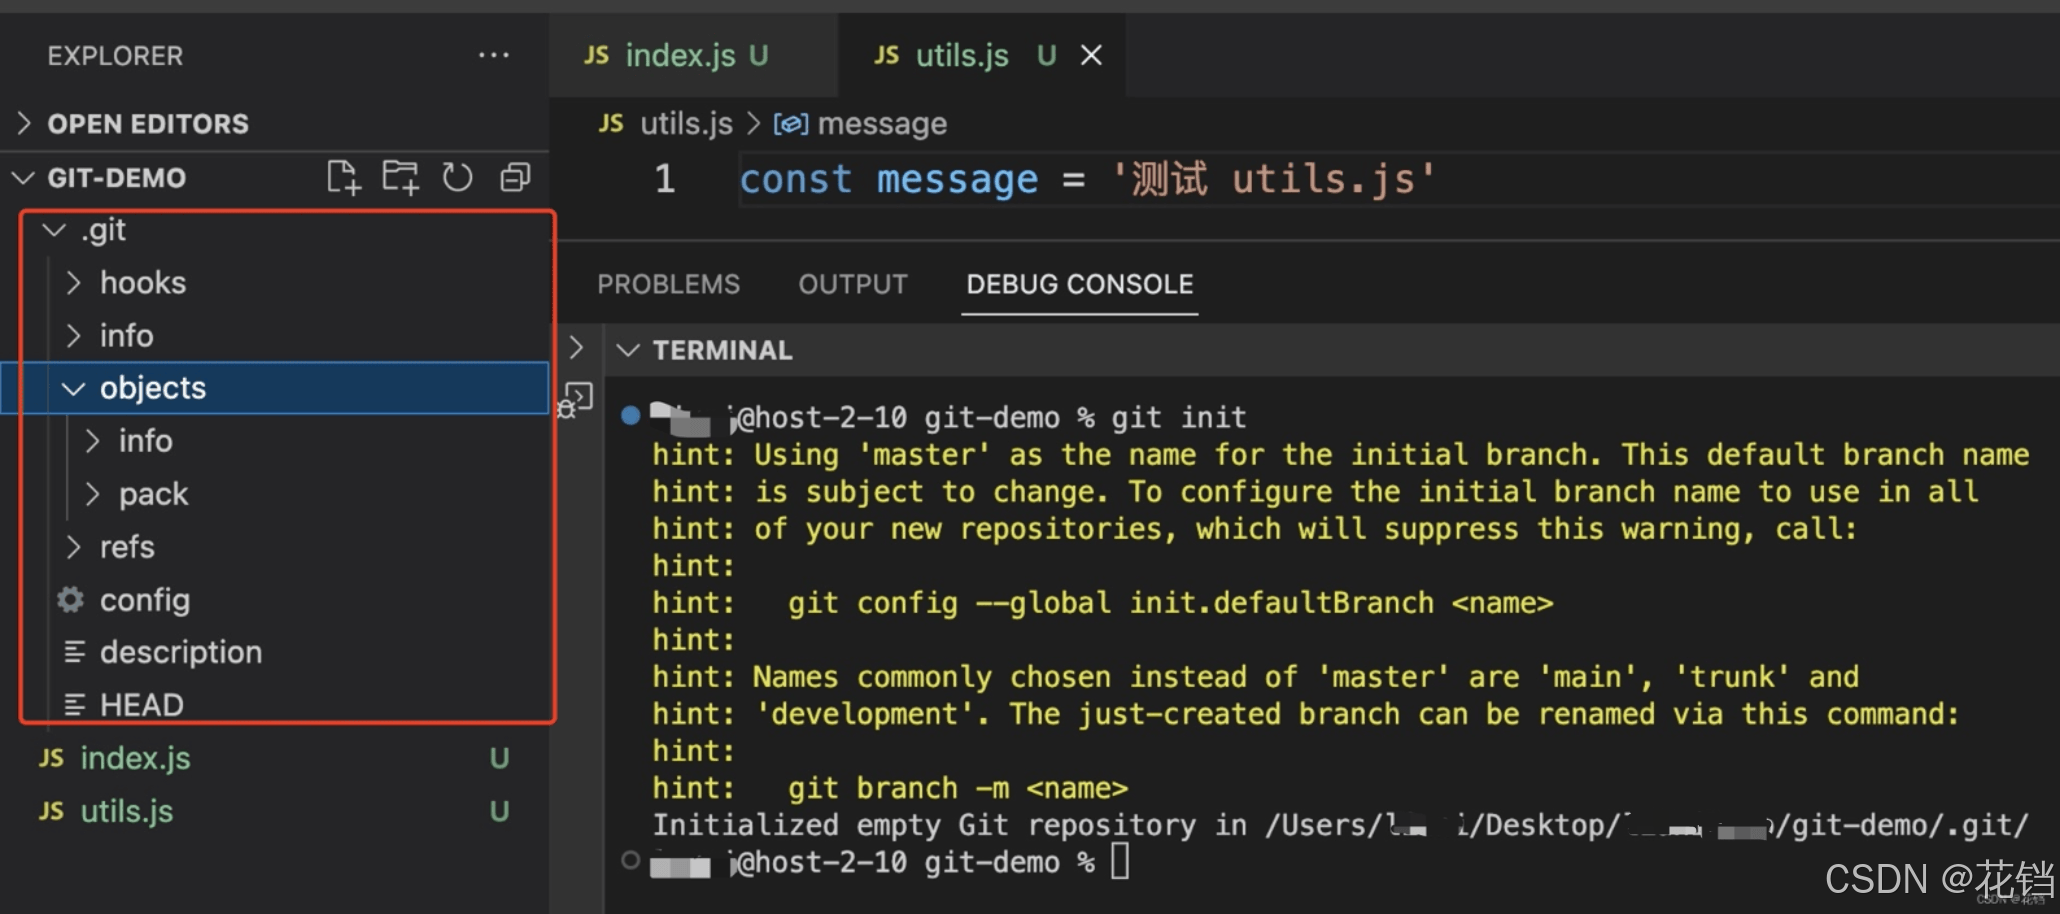
Task: Click utils.js in the breadcrumb
Action: point(686,124)
